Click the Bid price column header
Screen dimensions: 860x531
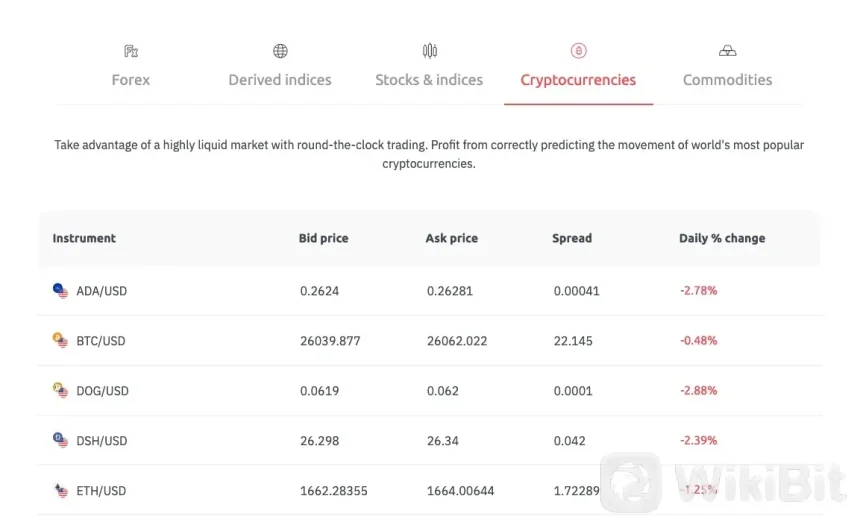coord(323,239)
